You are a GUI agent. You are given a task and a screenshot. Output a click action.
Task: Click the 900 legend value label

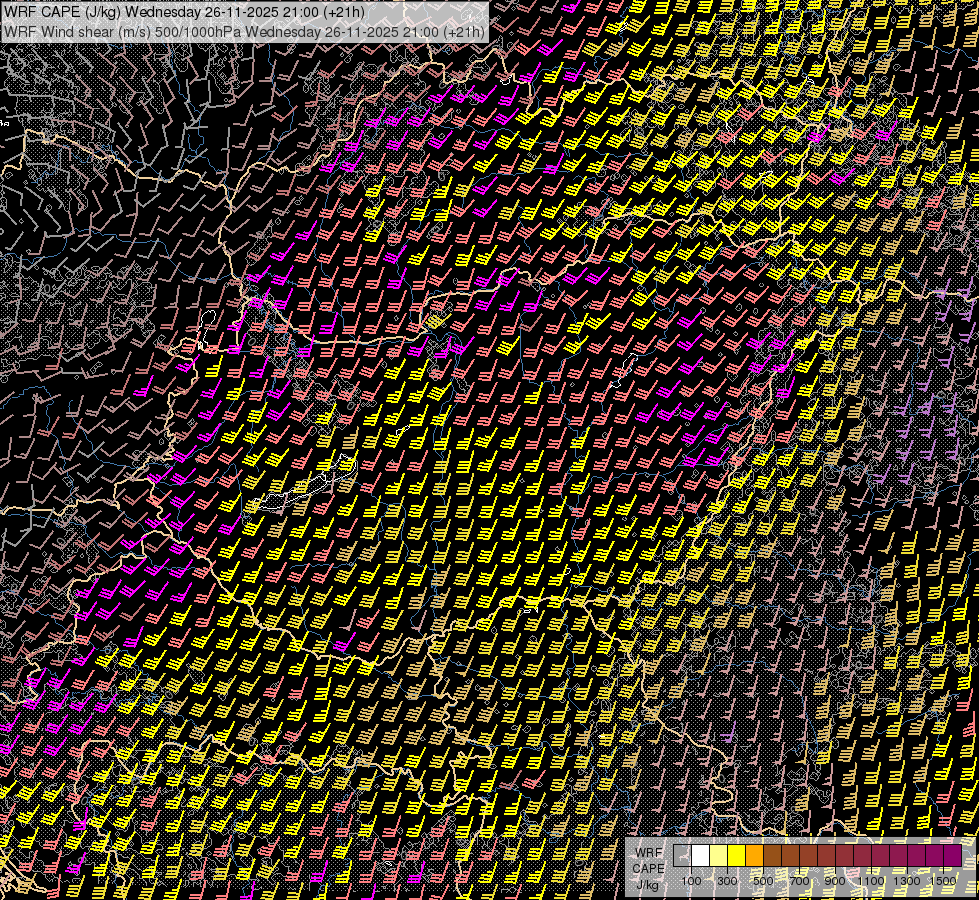tap(835, 881)
